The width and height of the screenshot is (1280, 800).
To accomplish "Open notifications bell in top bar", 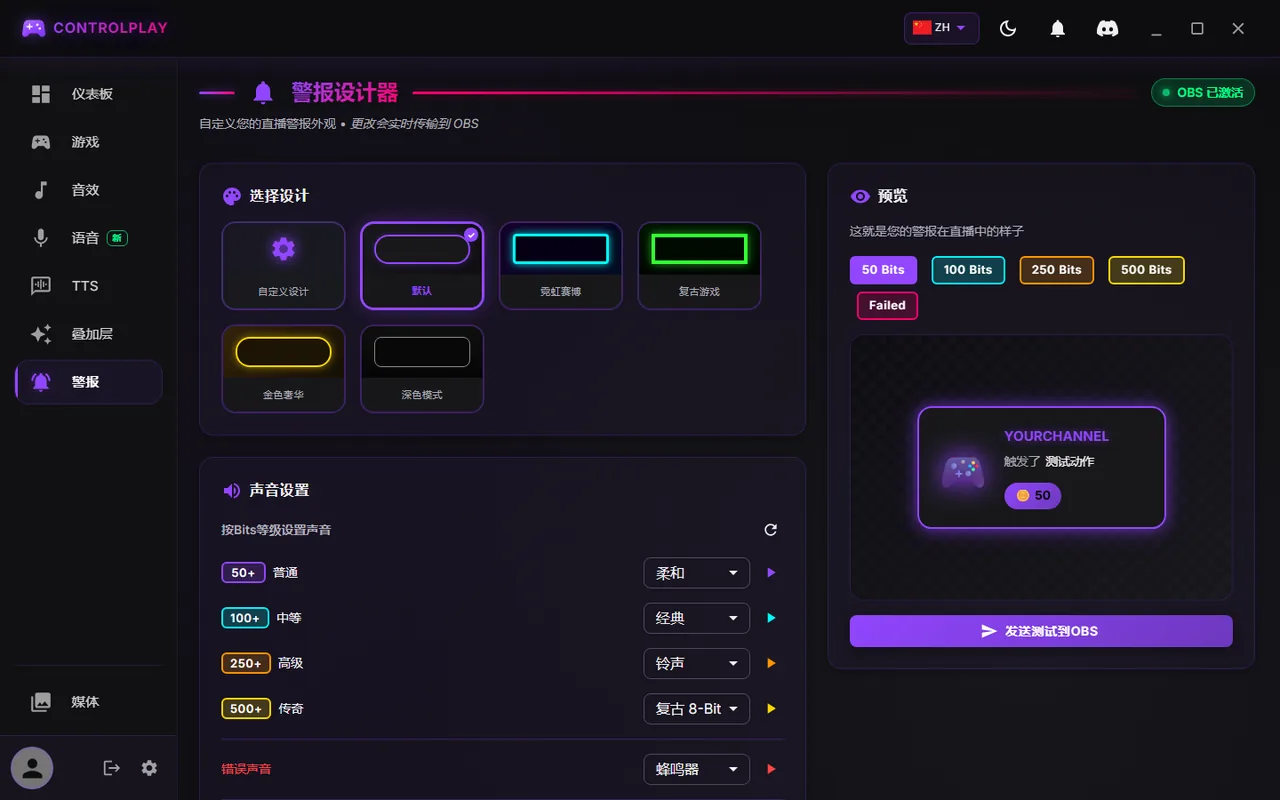I will click(x=1057, y=29).
